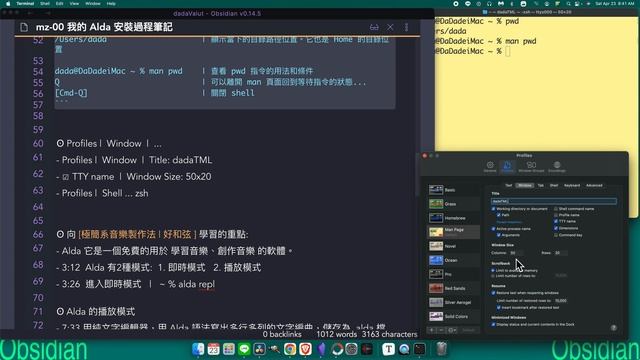
Task: Select the Red Sands profile
Action: 453,288
